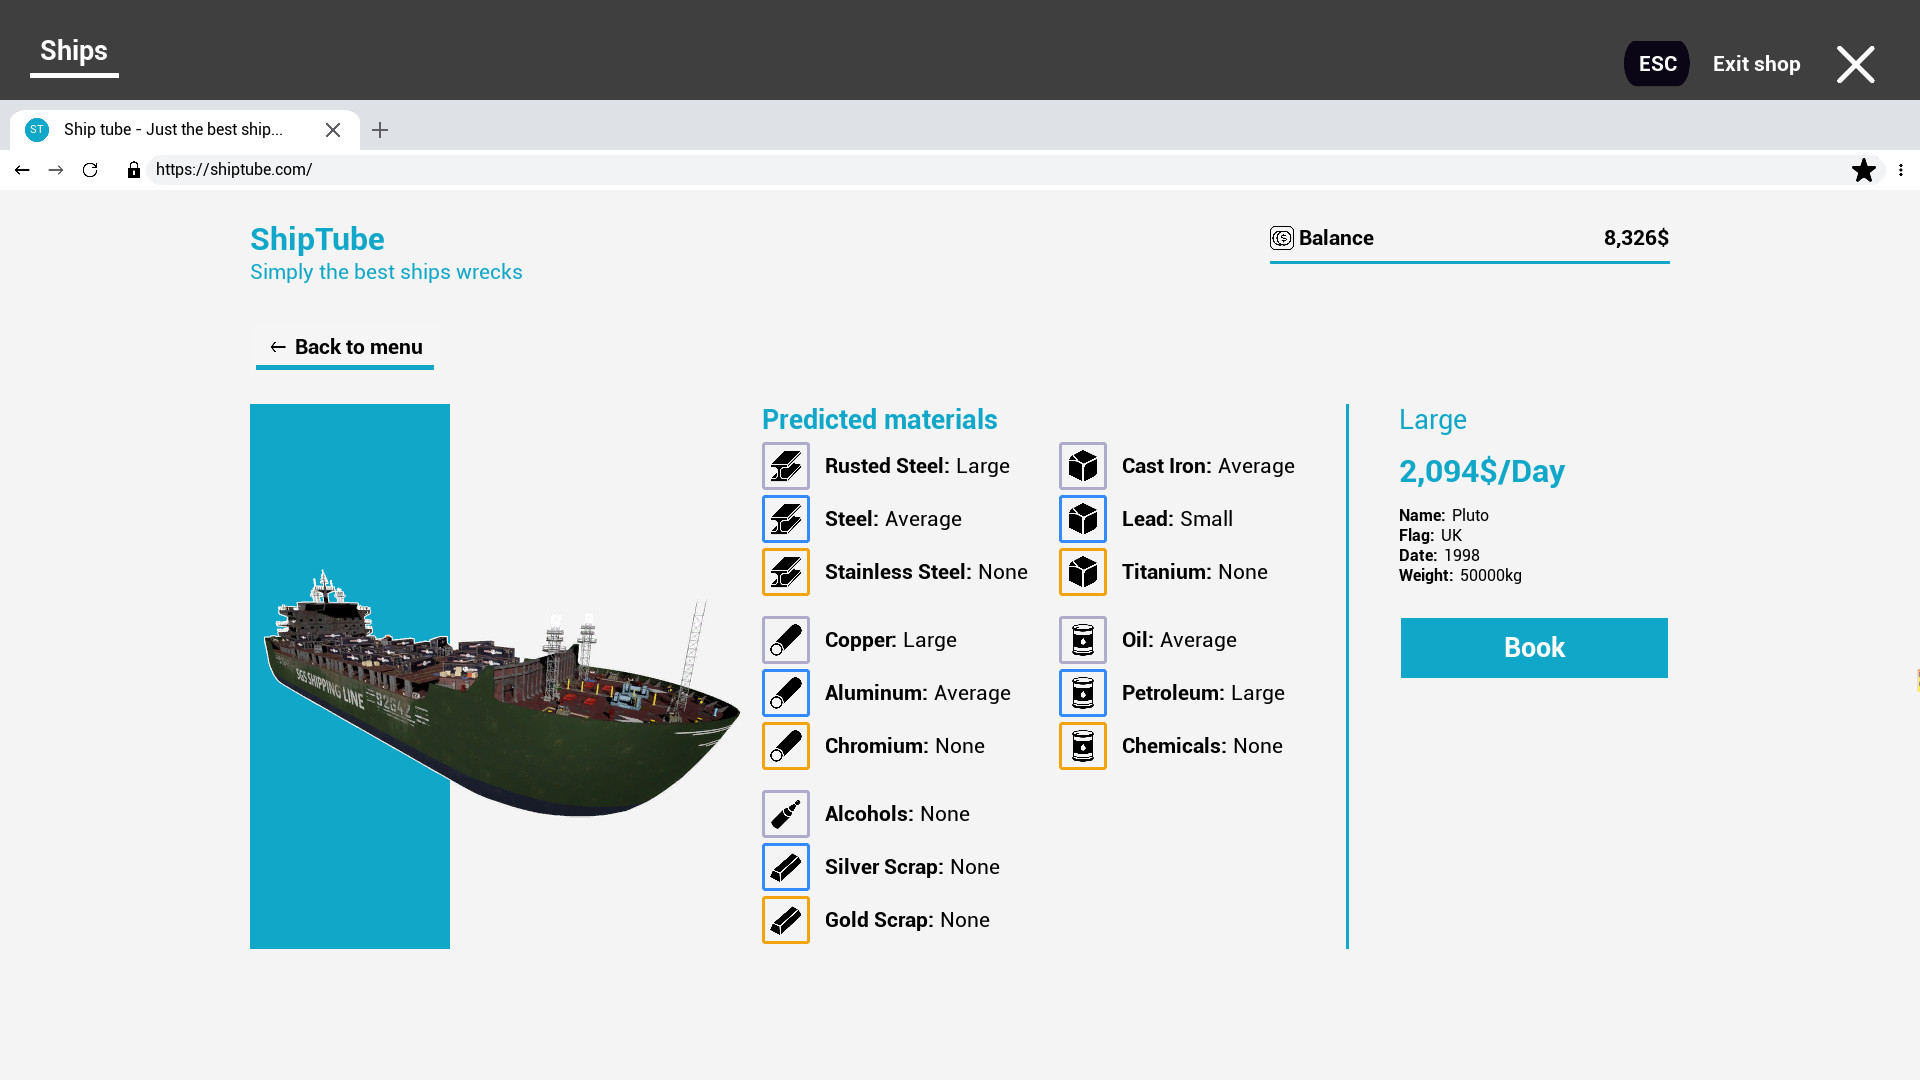Select the Petroleum material icon
Viewport: 1920px width, 1080px height.
click(1081, 692)
